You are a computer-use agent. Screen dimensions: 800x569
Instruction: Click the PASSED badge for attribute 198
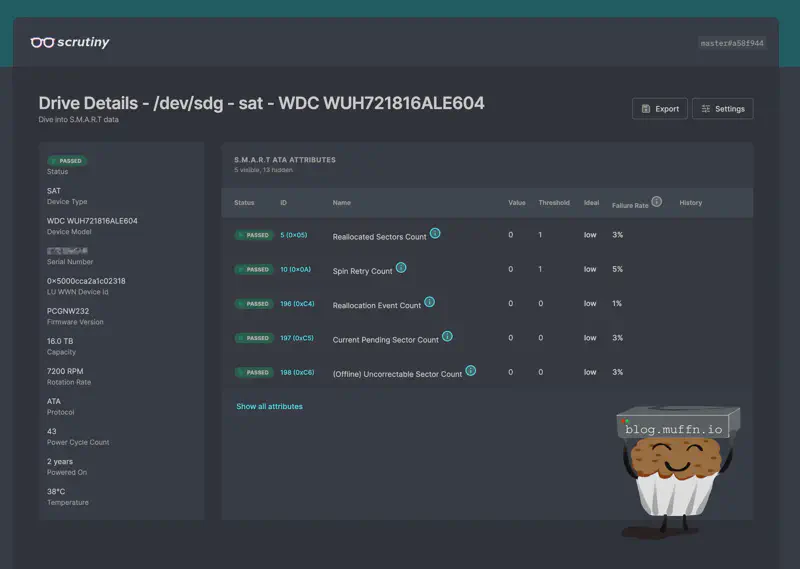click(254, 372)
